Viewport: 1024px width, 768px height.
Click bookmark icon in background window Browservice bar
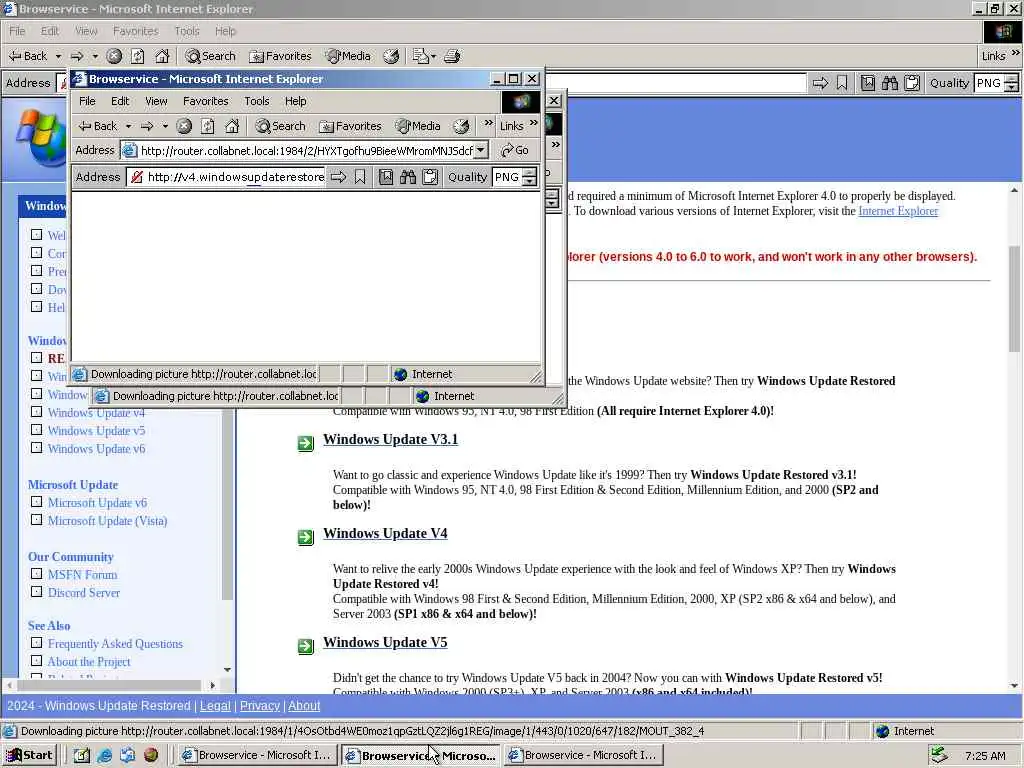click(x=842, y=83)
